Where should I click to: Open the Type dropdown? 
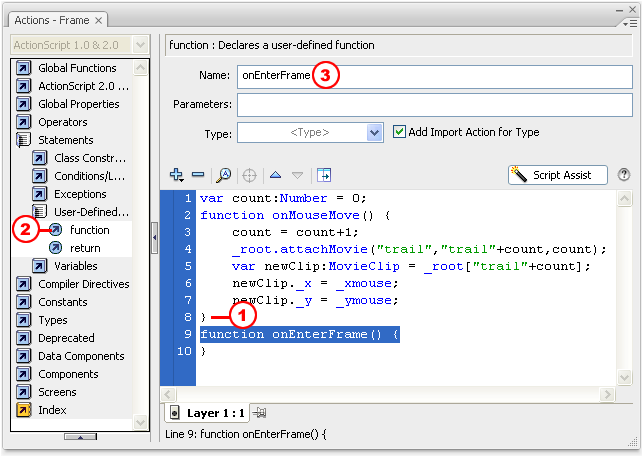tap(375, 132)
